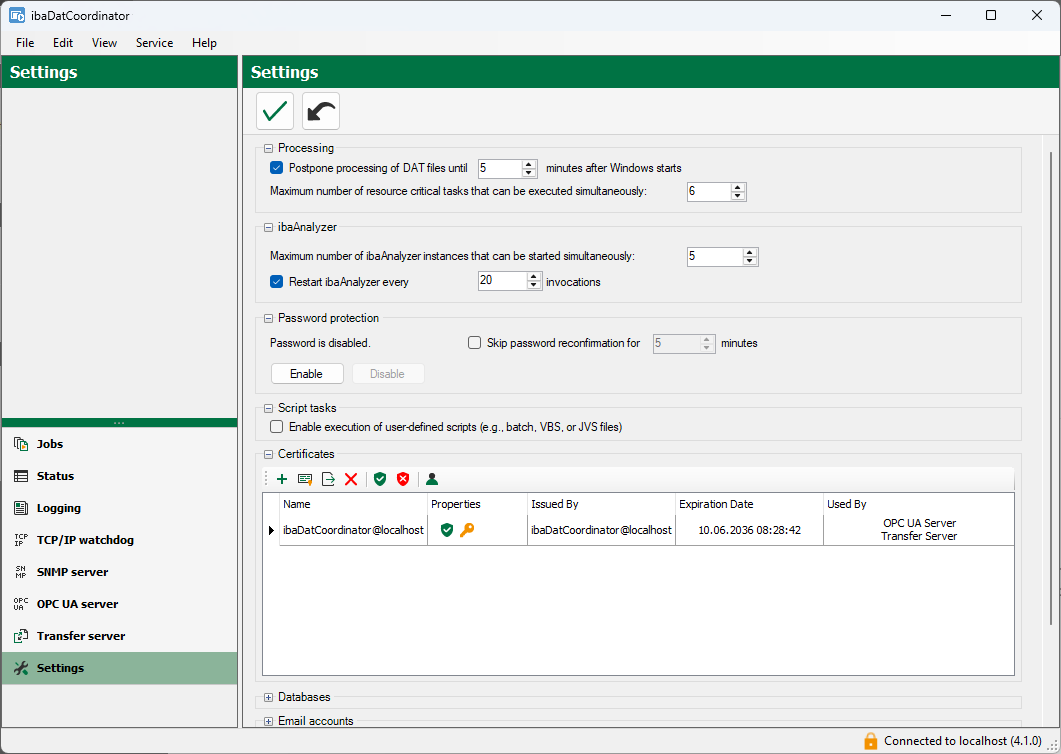Trust certificate using green shield toolbar icon
The image size is (1061, 754).
380,479
